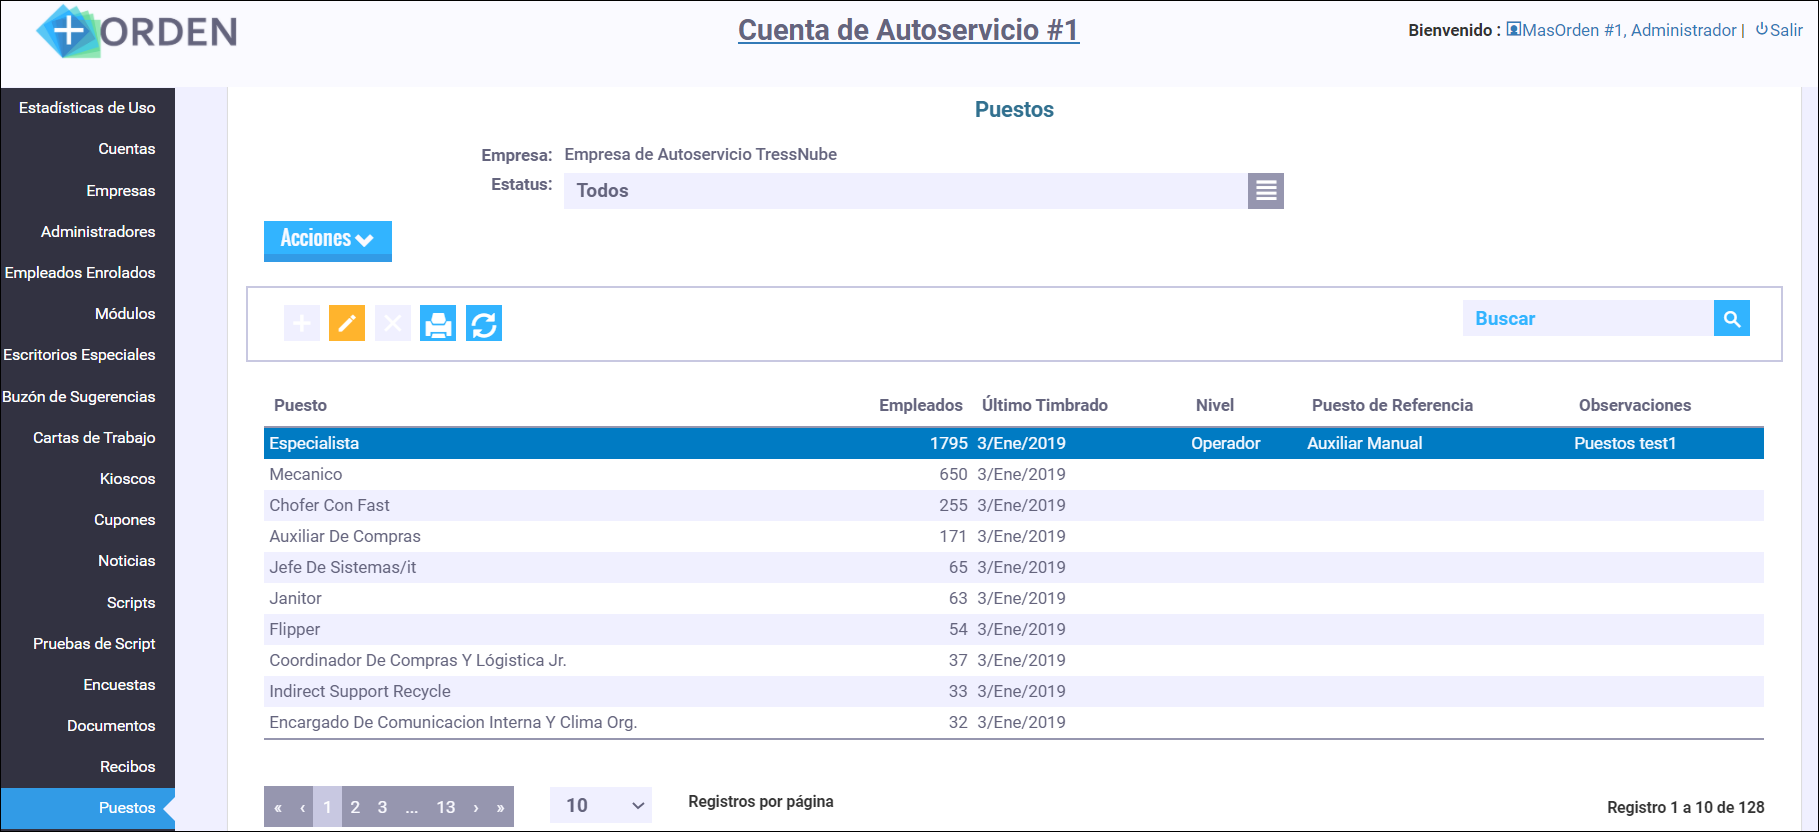
Task: Sort by the Empleados column header
Action: [920, 405]
